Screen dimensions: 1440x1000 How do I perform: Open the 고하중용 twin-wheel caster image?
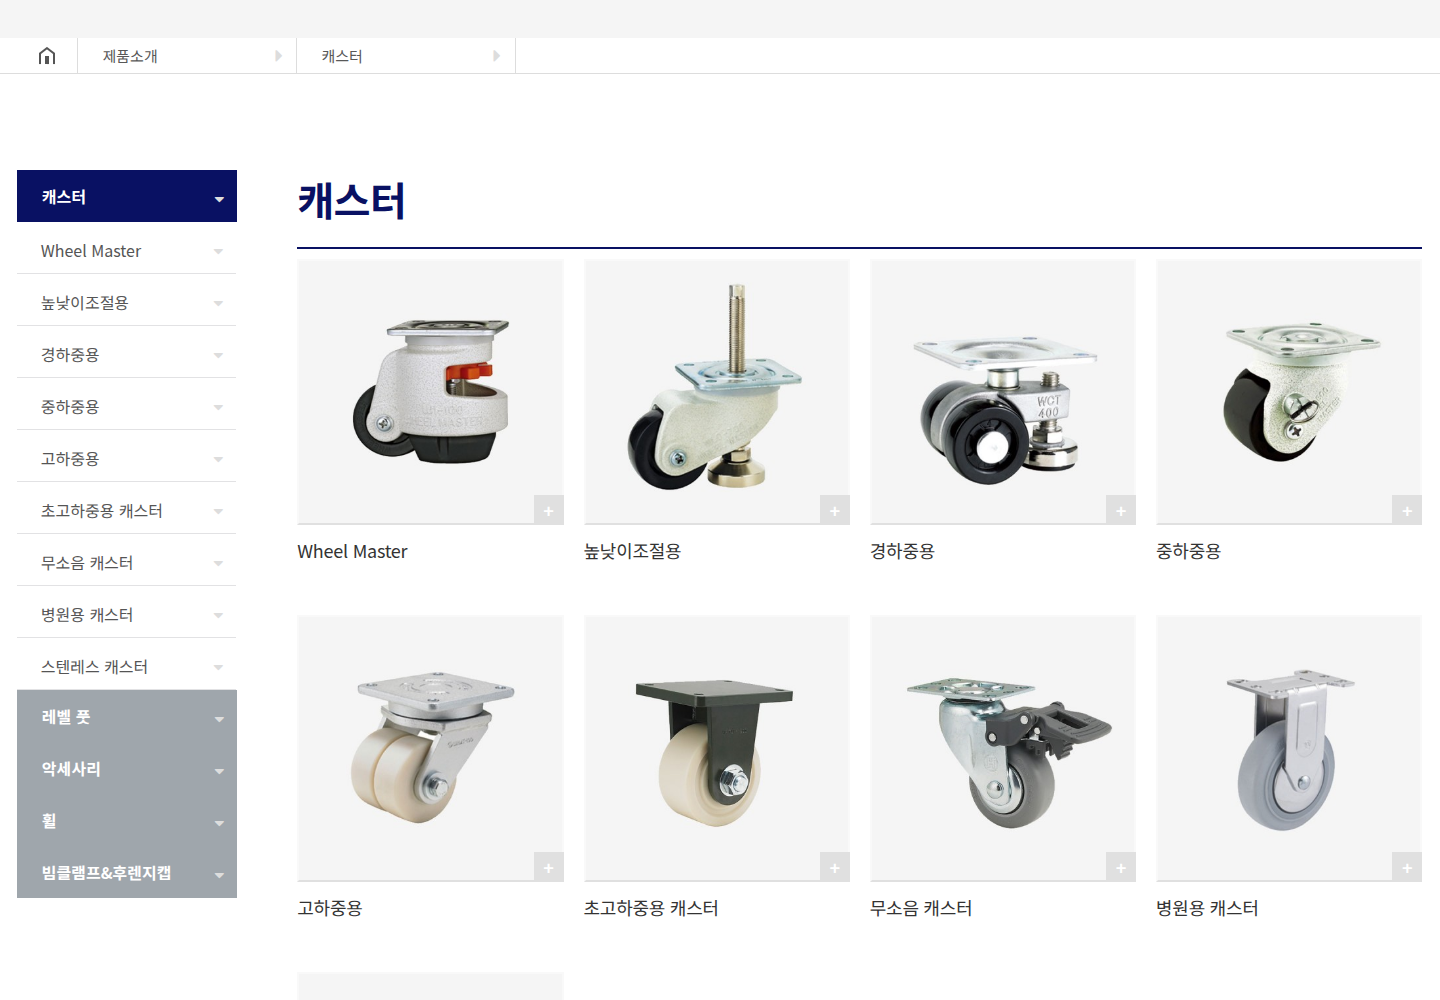[430, 748]
